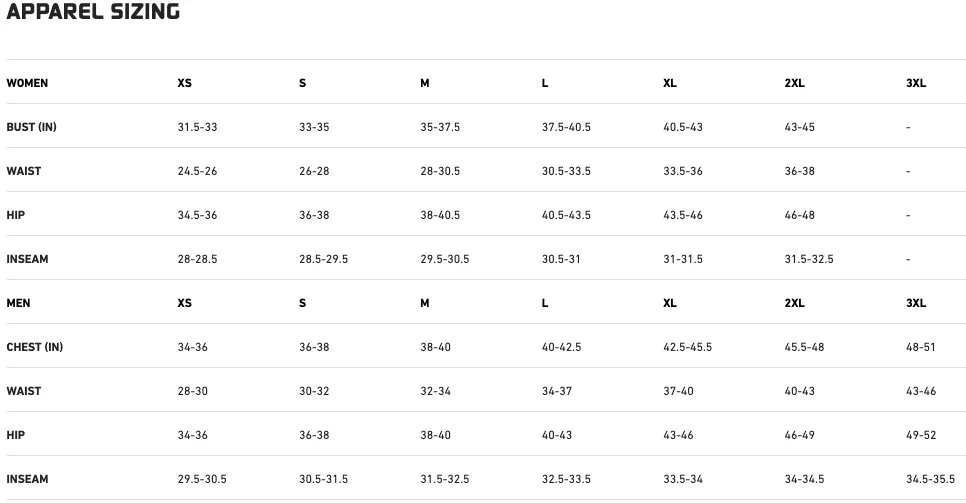Click men's inseam 3XL value 34.5-35.5
Screen dimensions: 966x503
pyautogui.click(x=930, y=479)
